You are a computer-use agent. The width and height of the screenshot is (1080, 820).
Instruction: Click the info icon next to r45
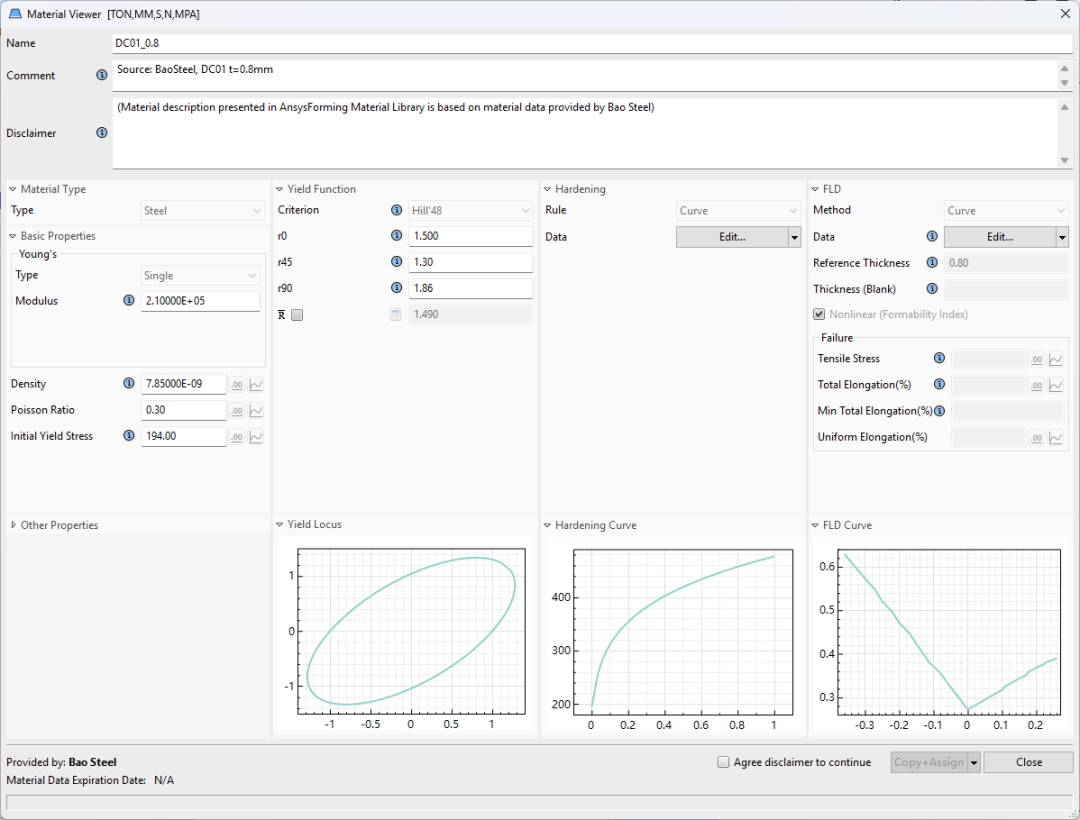396,262
